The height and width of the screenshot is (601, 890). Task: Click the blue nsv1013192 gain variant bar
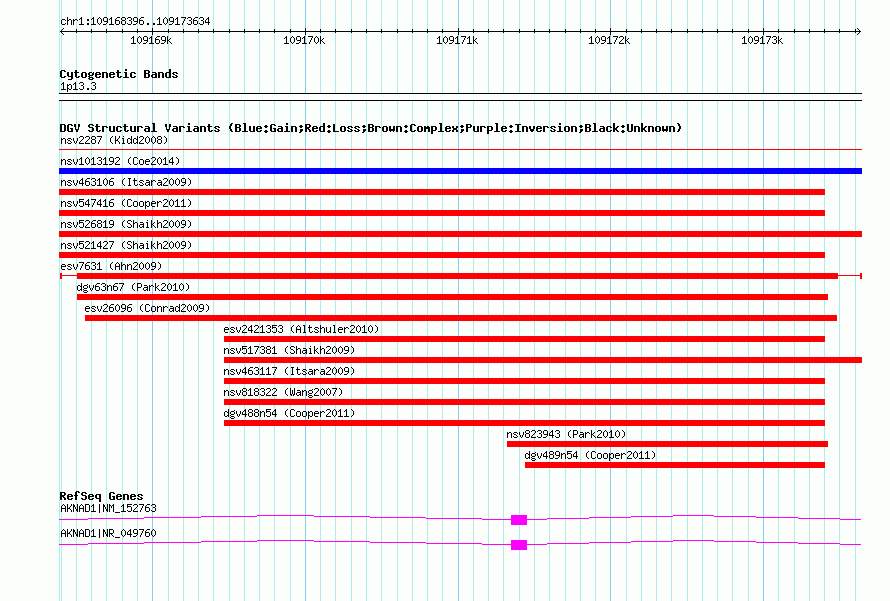point(460,171)
